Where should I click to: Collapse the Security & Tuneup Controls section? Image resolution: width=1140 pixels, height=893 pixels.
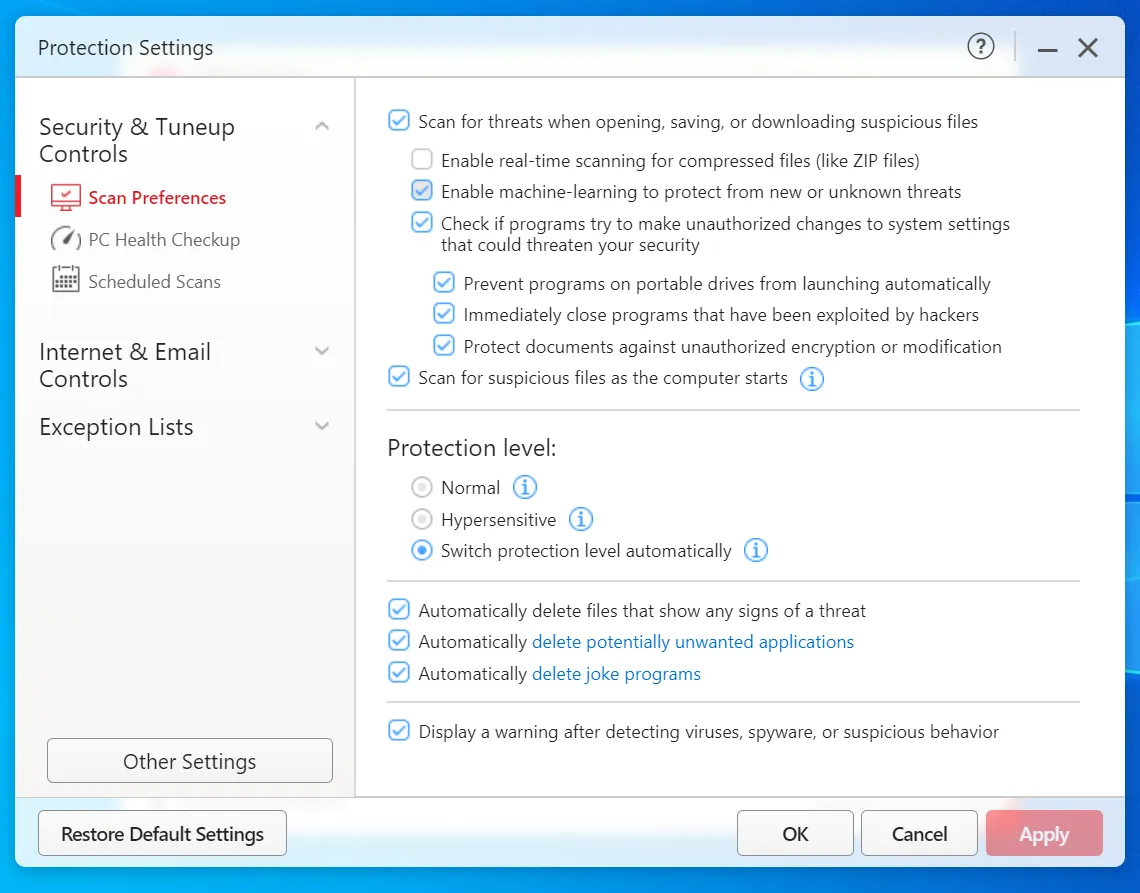pyautogui.click(x=322, y=126)
